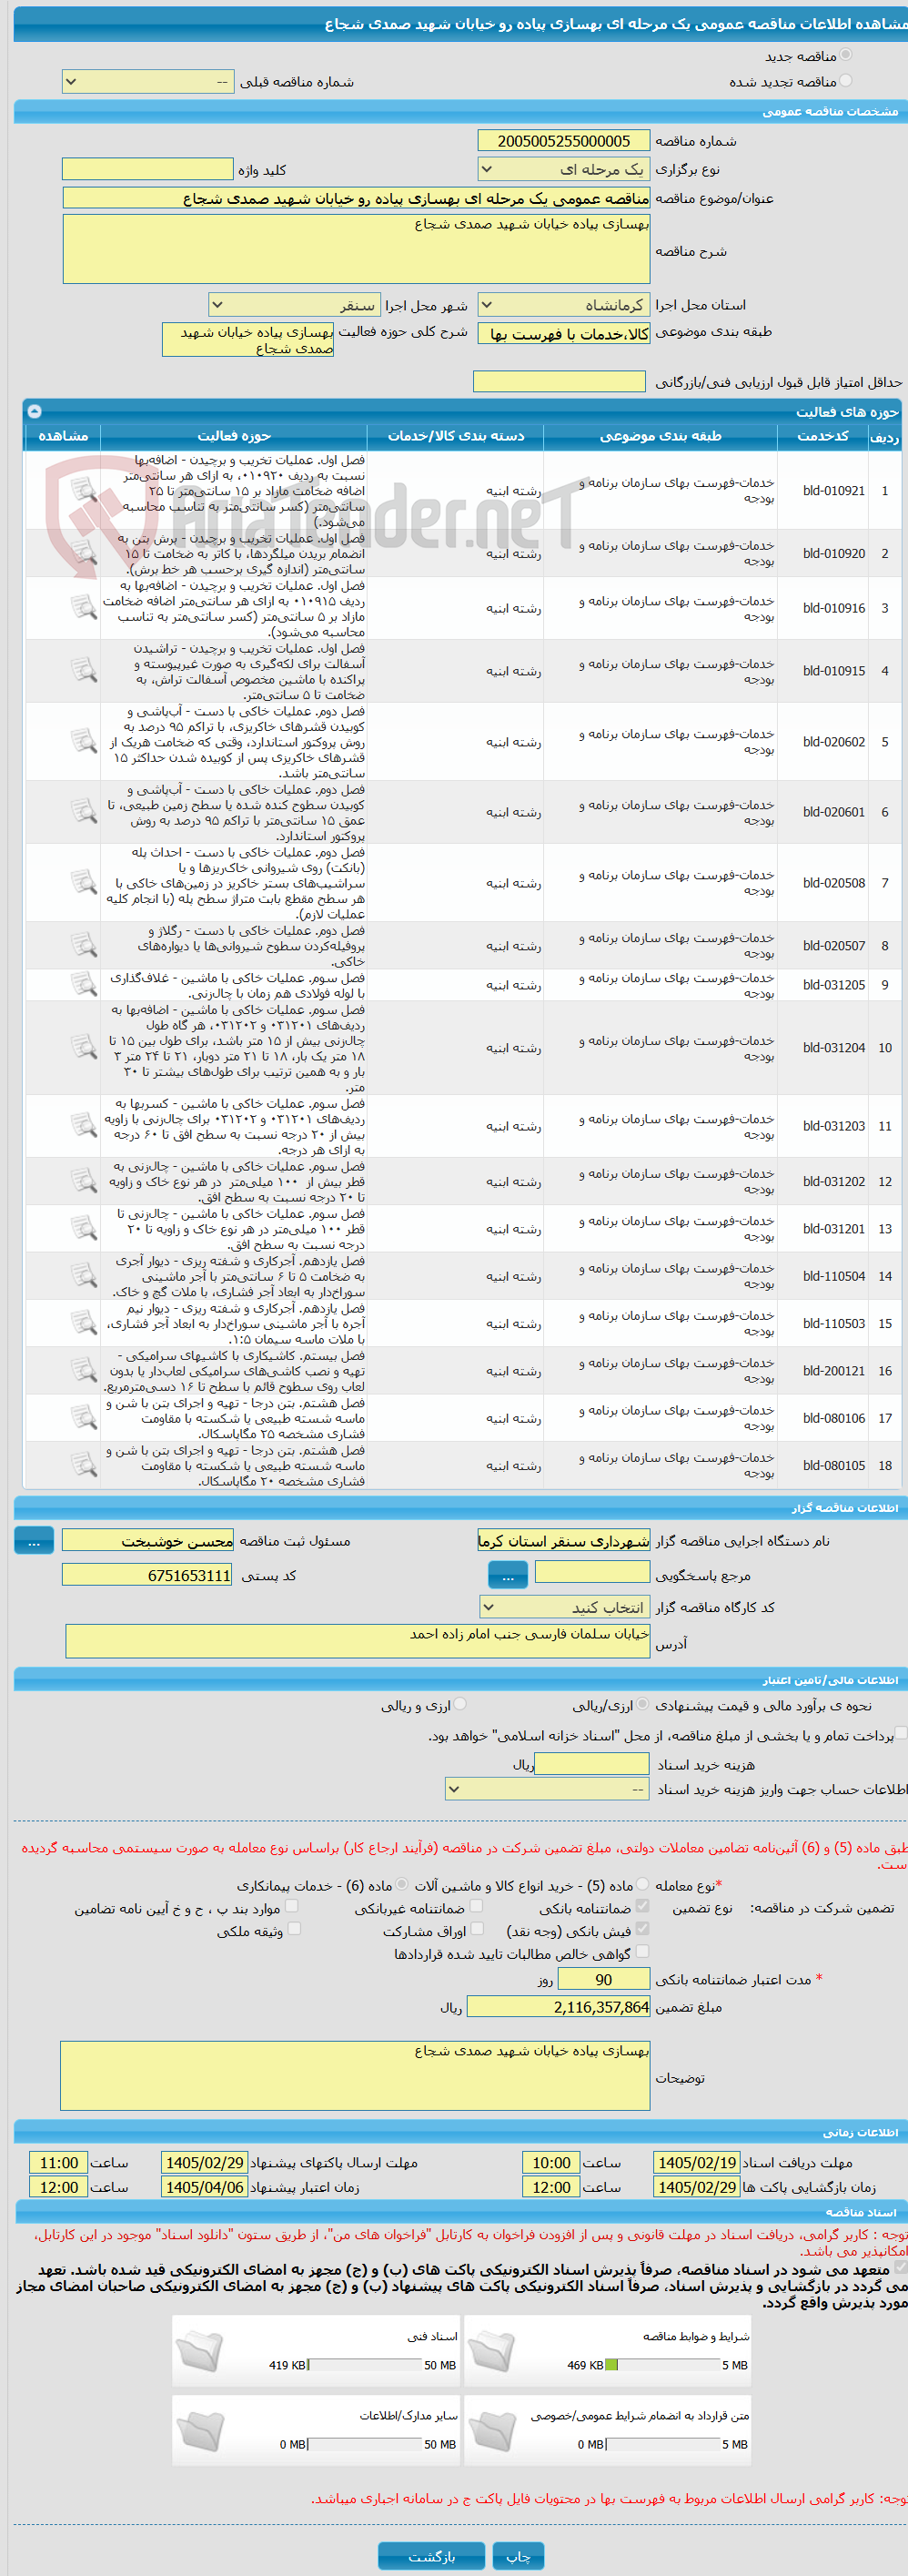Image resolution: width=908 pixels, height=2576 pixels.
Task: Click ellipsis button beside مسئول ثبت مناقصه
Action: coord(34,1541)
